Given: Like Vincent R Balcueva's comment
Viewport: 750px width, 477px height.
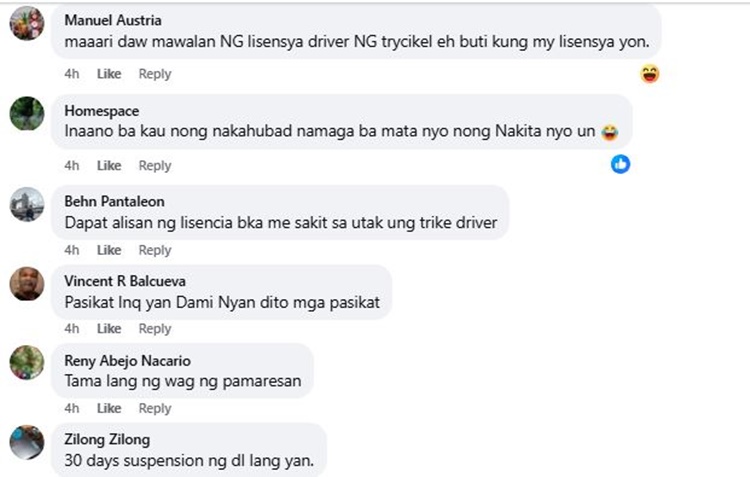Looking at the screenshot, I should pyautogui.click(x=109, y=329).
